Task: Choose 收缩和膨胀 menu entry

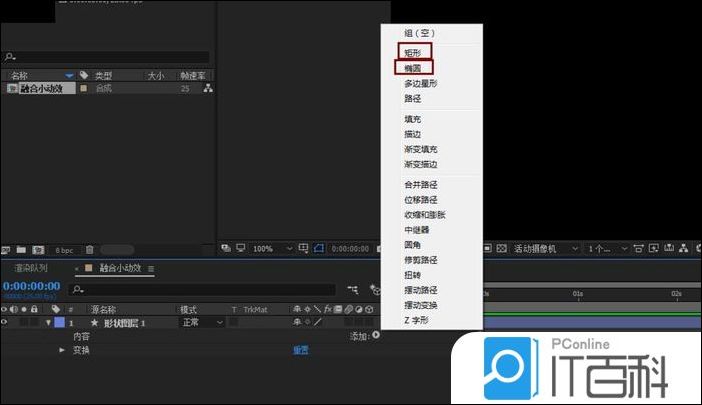Action: tap(425, 215)
